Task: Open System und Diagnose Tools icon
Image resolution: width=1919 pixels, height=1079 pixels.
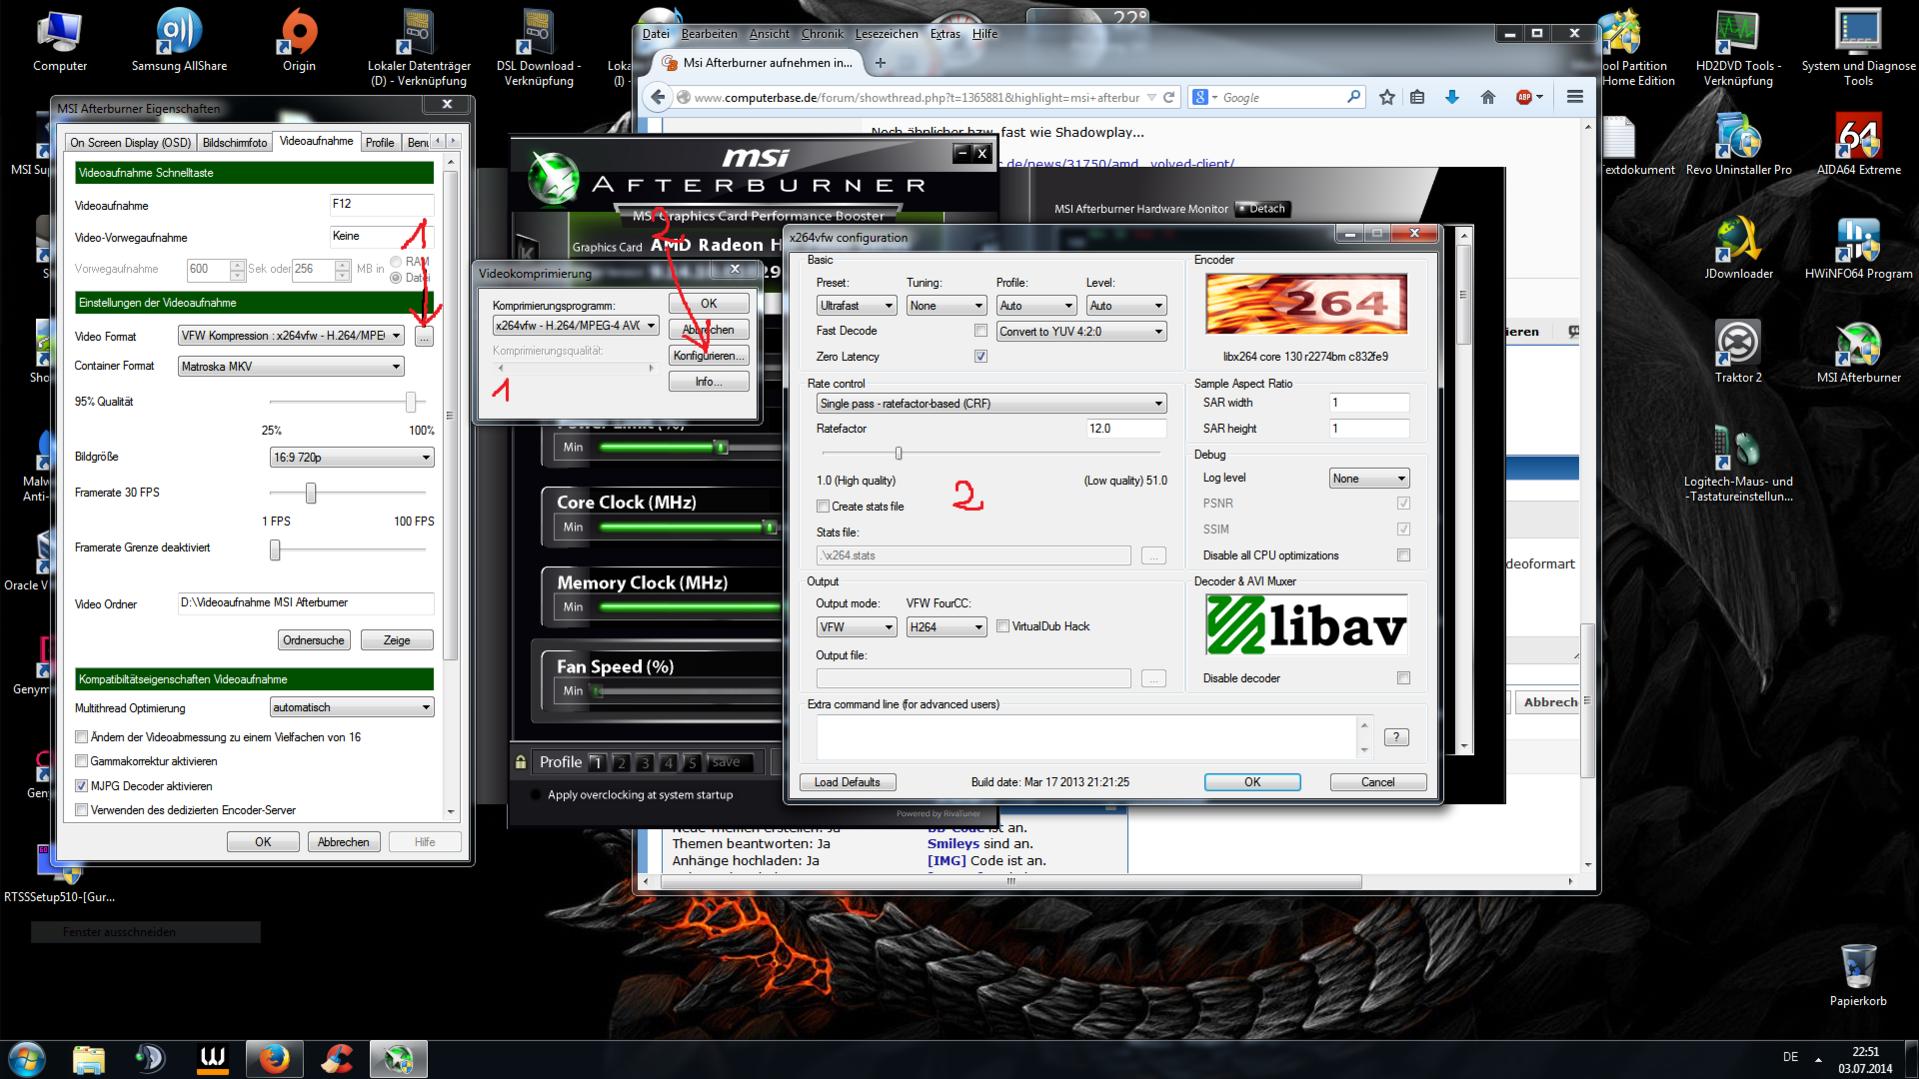Action: coord(1858,45)
